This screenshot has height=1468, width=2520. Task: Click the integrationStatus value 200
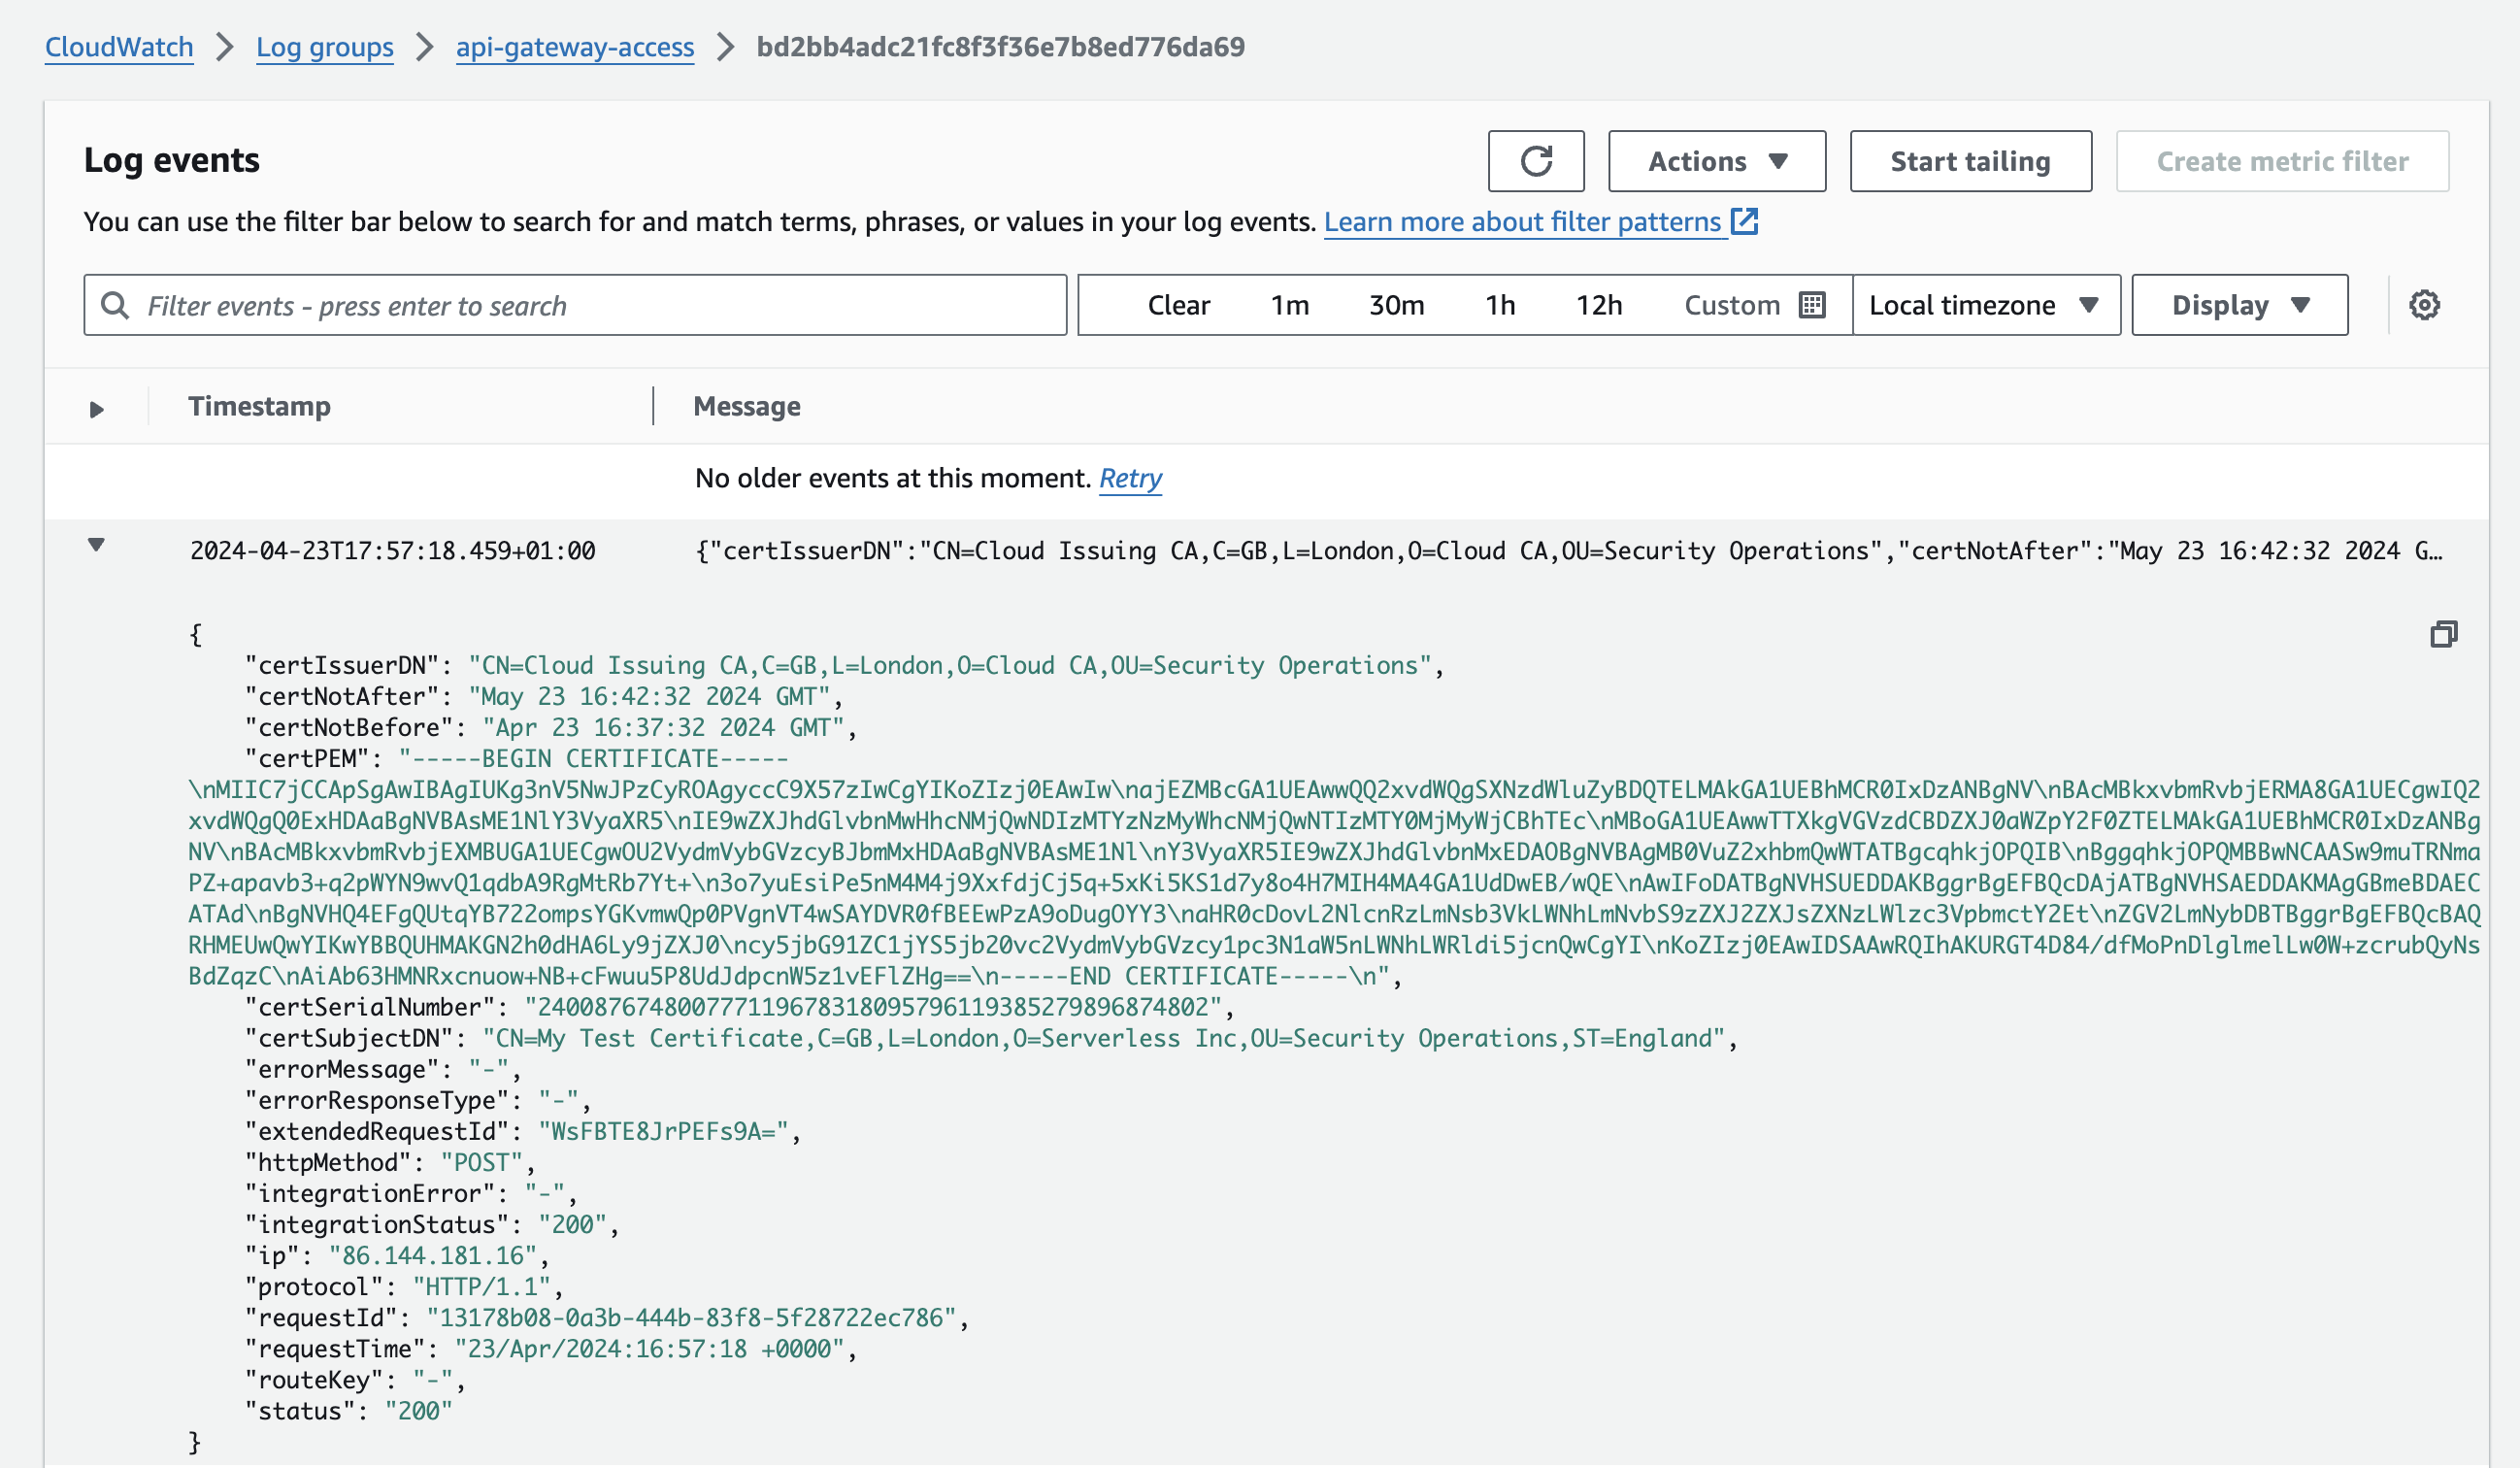point(573,1224)
